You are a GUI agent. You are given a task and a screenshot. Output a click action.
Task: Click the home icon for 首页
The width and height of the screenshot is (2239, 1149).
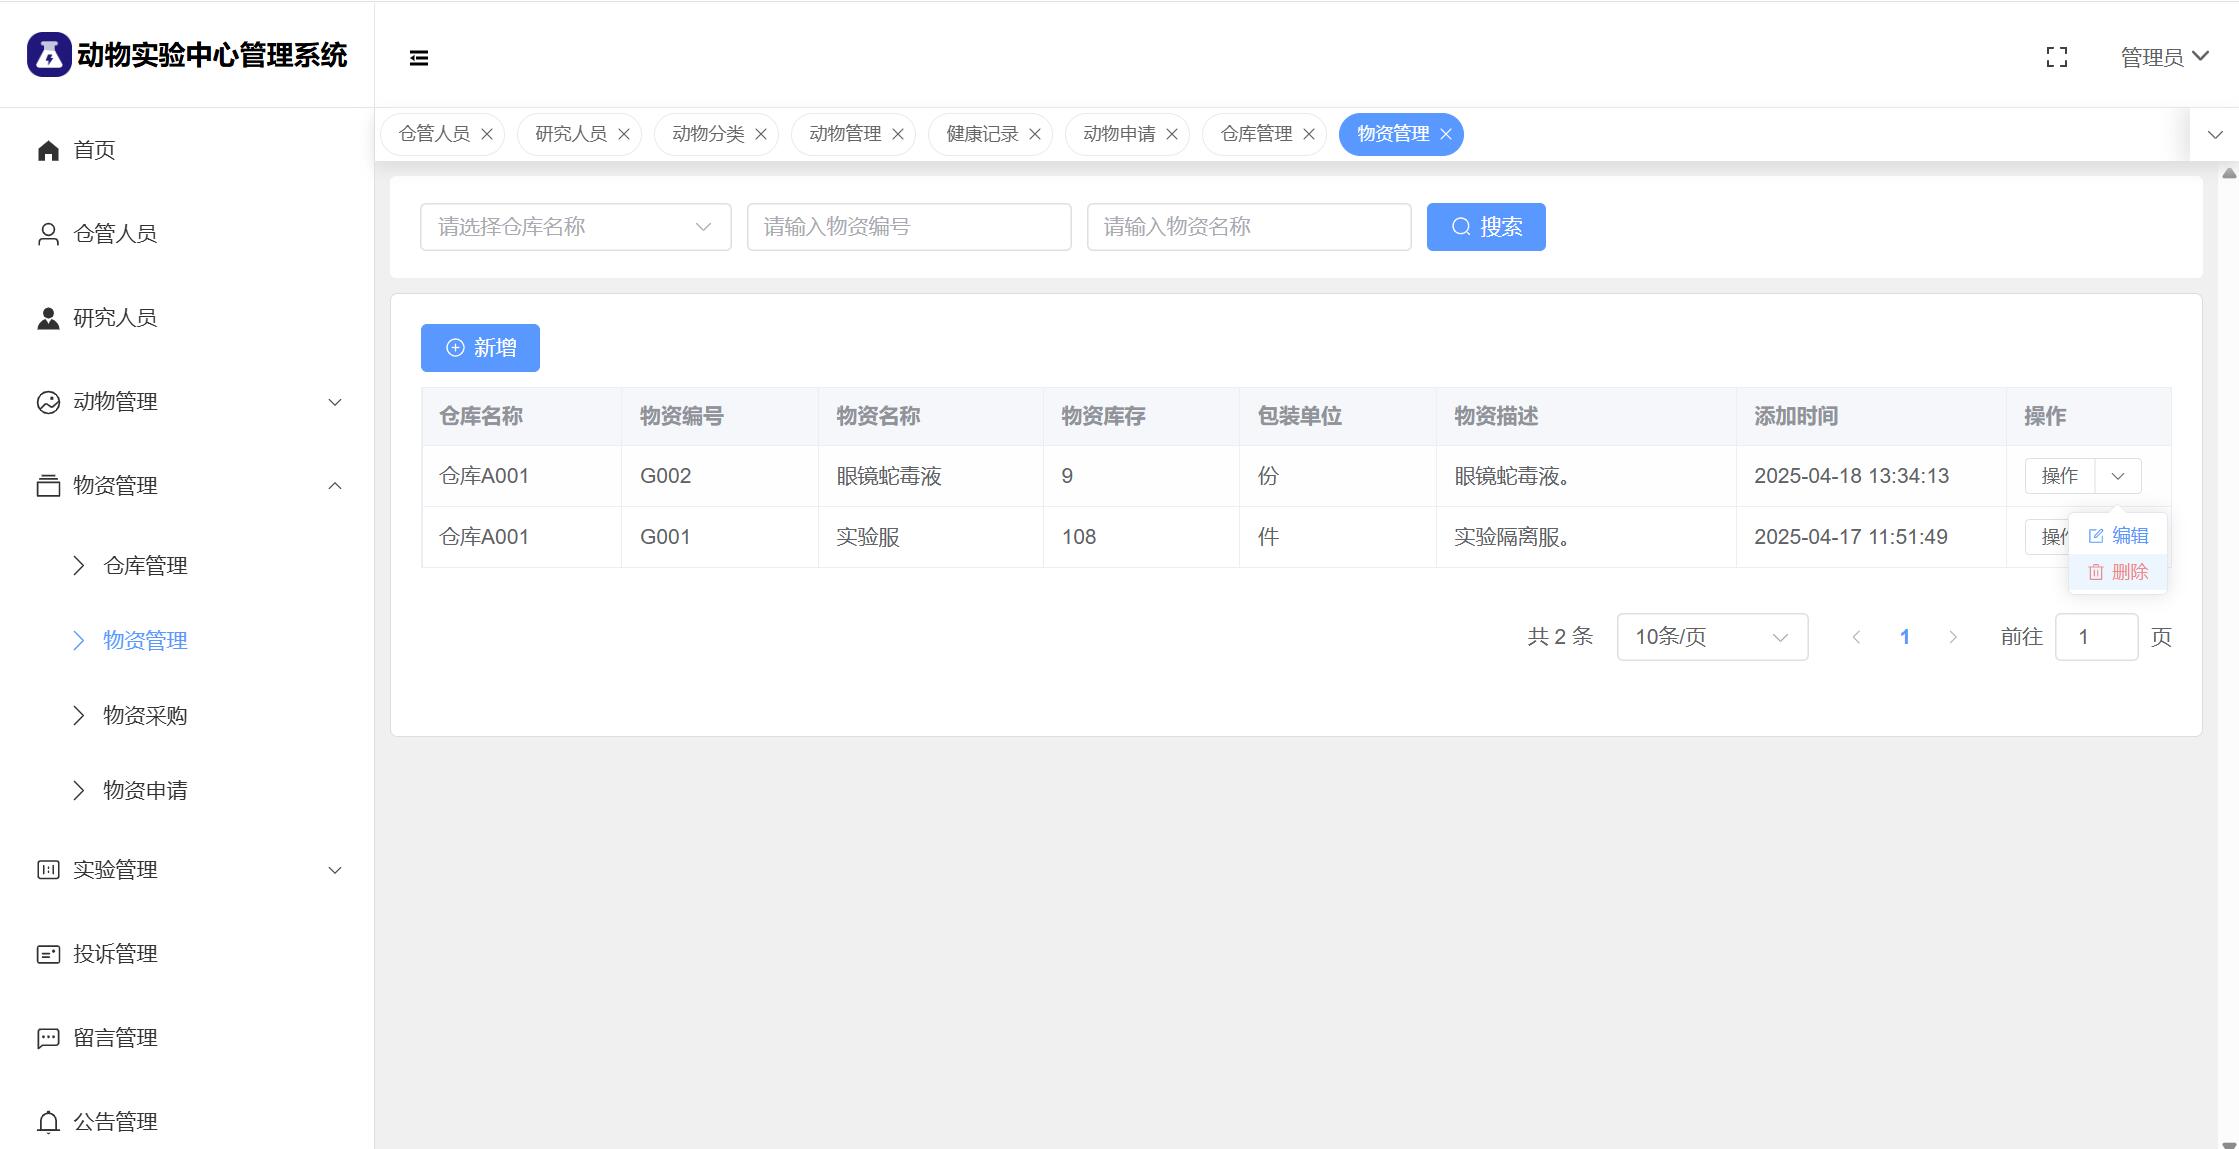pos(48,150)
